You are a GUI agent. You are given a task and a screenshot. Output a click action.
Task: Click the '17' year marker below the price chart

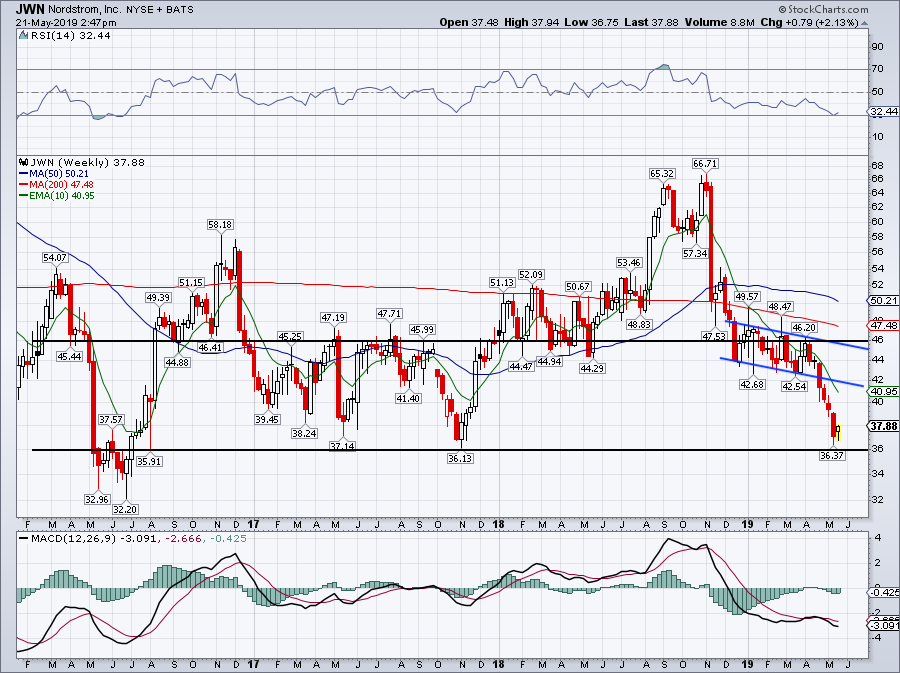click(254, 524)
